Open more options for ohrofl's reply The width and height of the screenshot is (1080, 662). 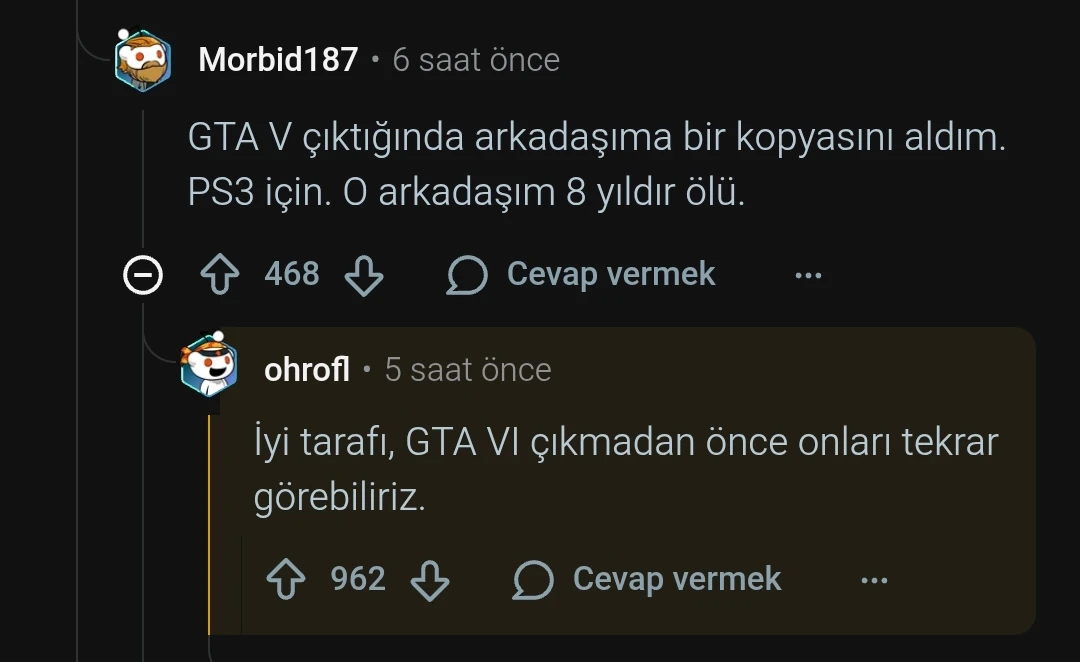(x=874, y=580)
